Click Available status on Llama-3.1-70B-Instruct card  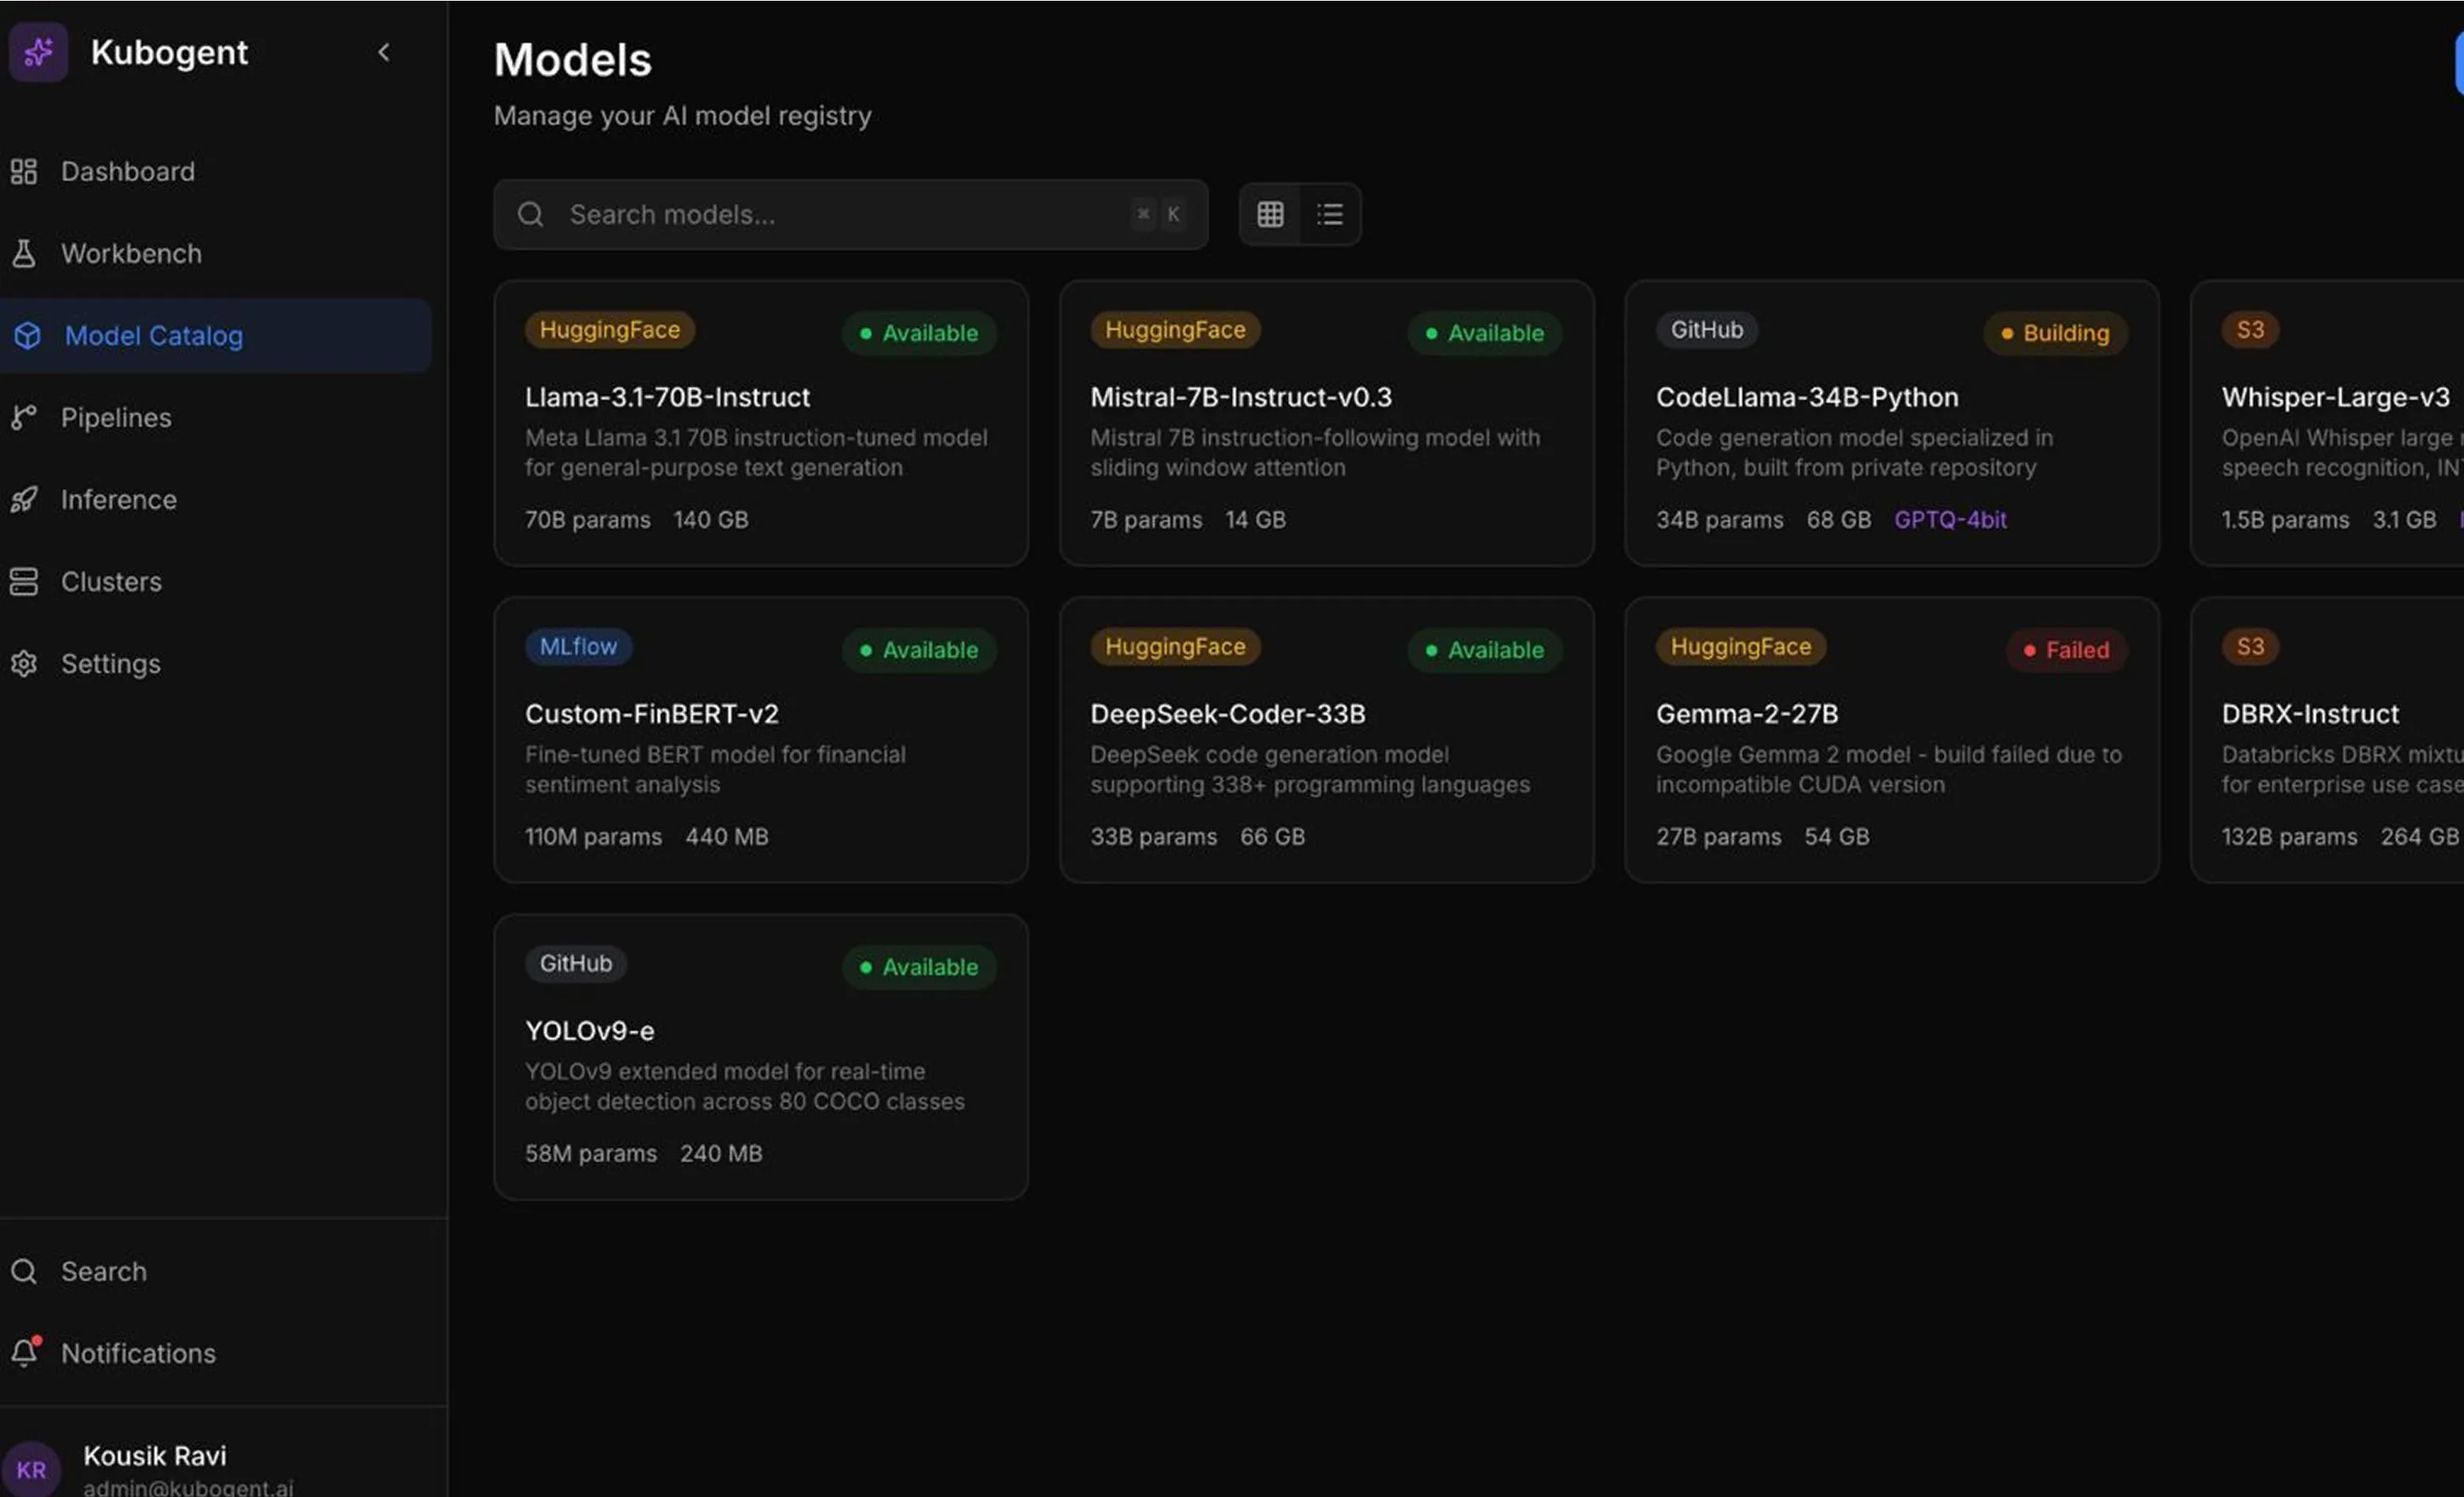pos(919,333)
